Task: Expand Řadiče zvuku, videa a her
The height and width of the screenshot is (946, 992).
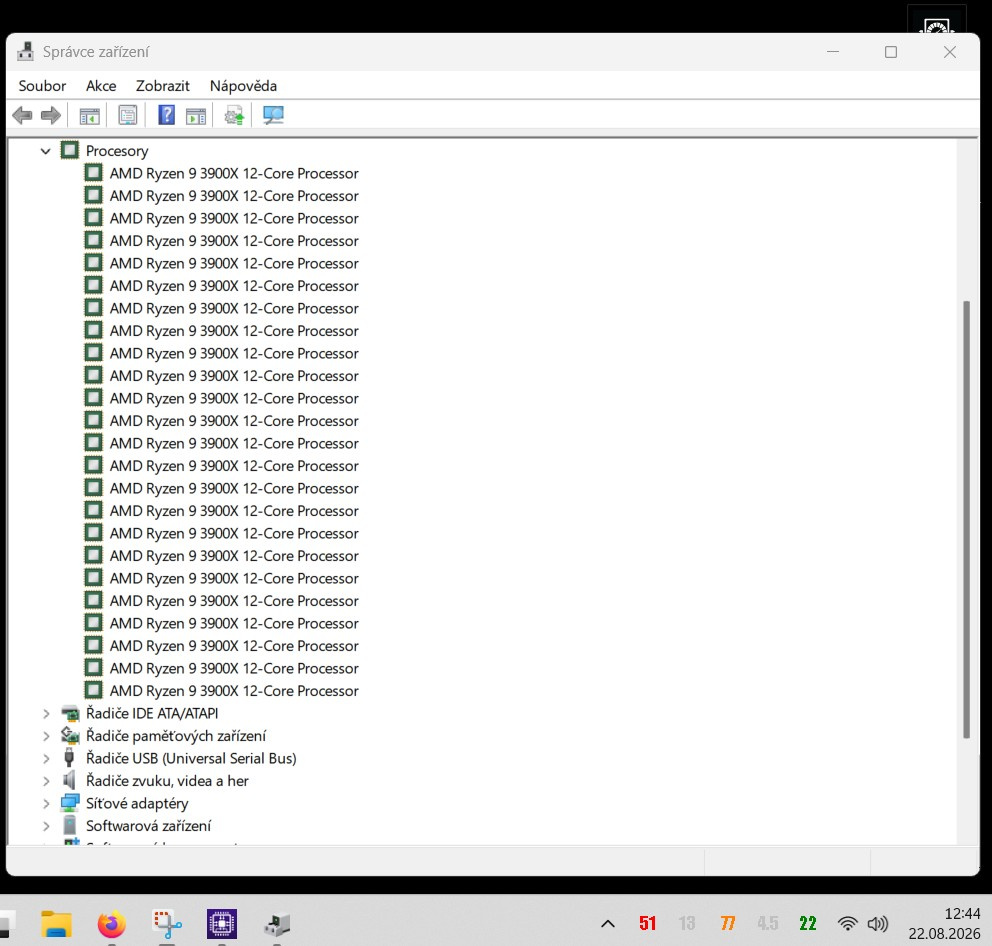Action: click(46, 781)
